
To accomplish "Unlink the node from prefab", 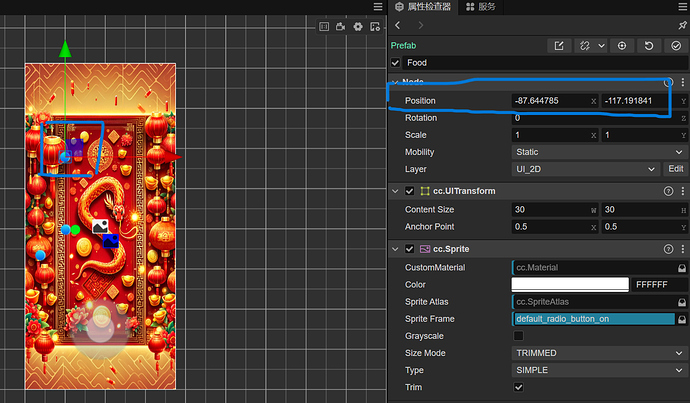I will (585, 46).
